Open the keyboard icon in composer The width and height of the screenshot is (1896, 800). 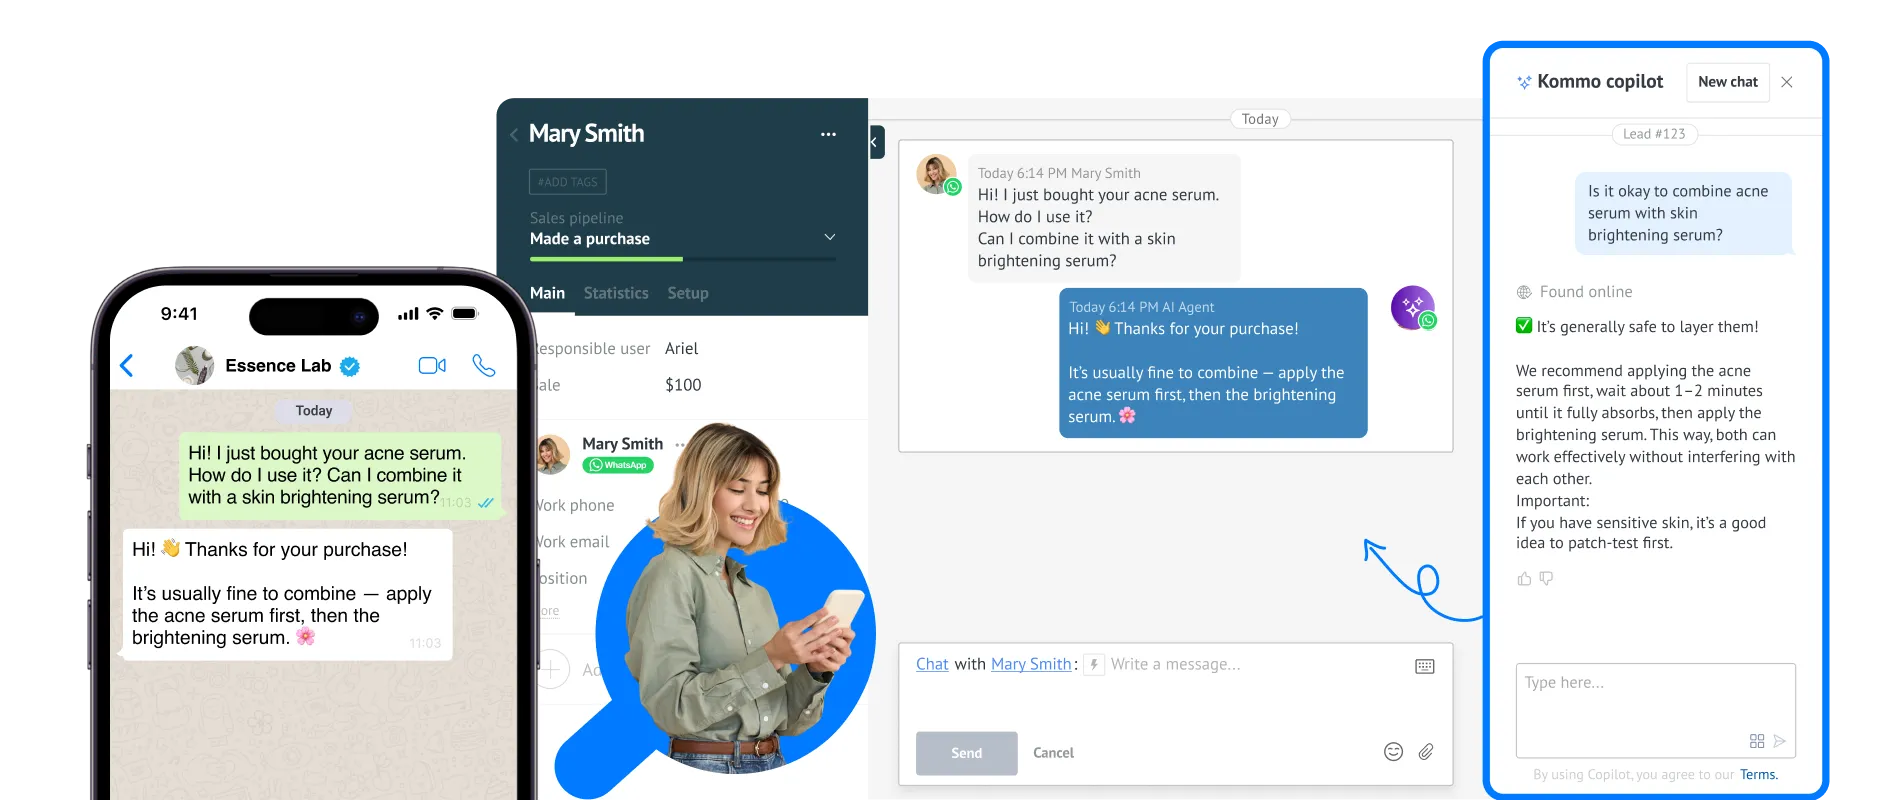[x=1425, y=666]
